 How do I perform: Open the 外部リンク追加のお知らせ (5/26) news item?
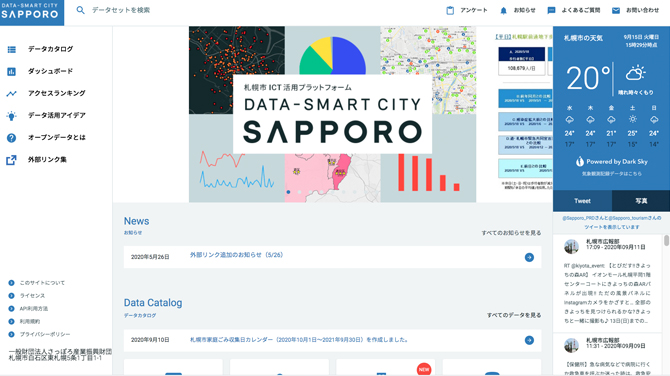click(x=236, y=255)
